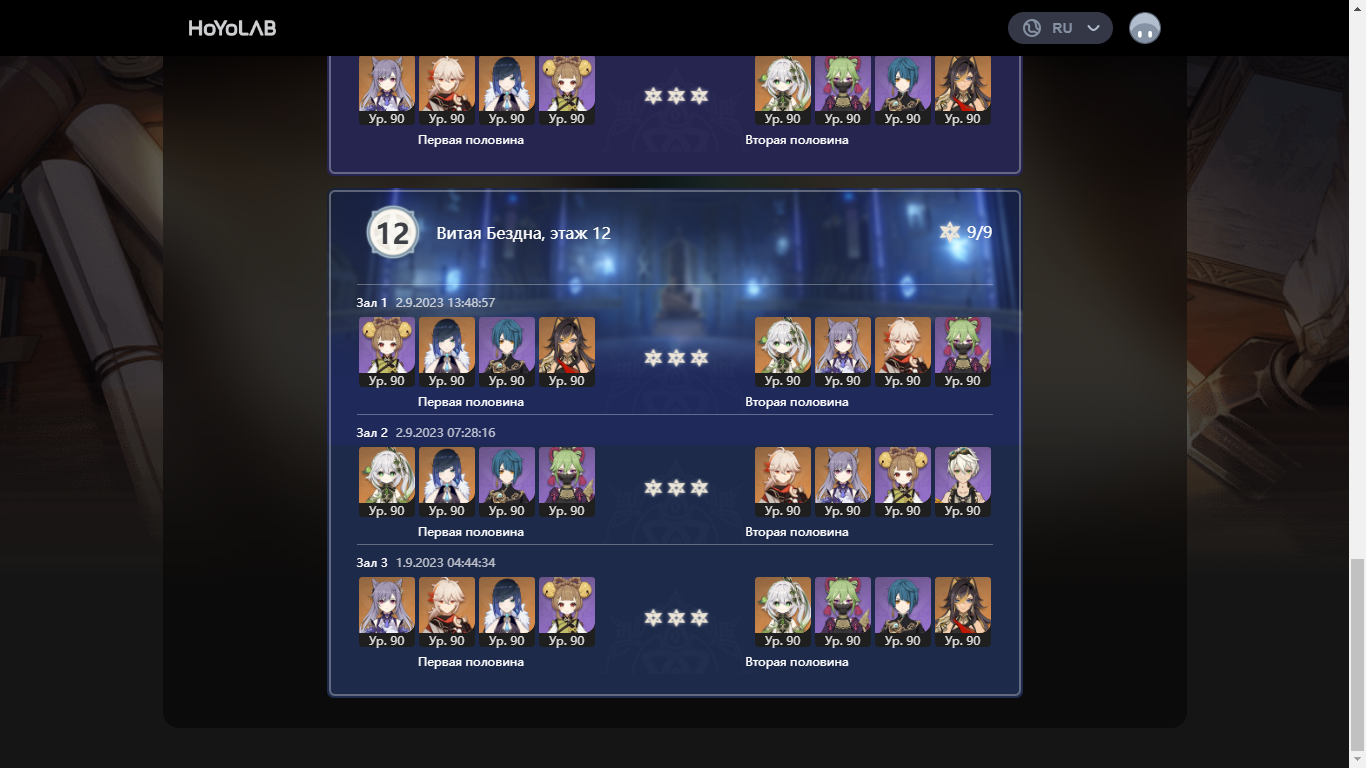Open the user avatar profile menu

(1145, 28)
